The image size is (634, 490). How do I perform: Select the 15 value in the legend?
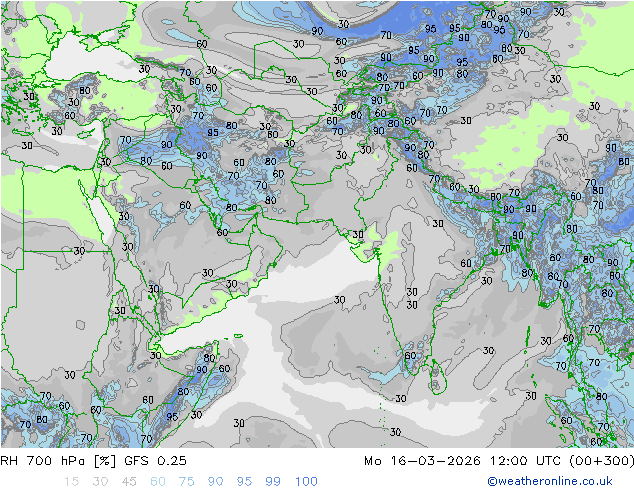tap(71, 482)
